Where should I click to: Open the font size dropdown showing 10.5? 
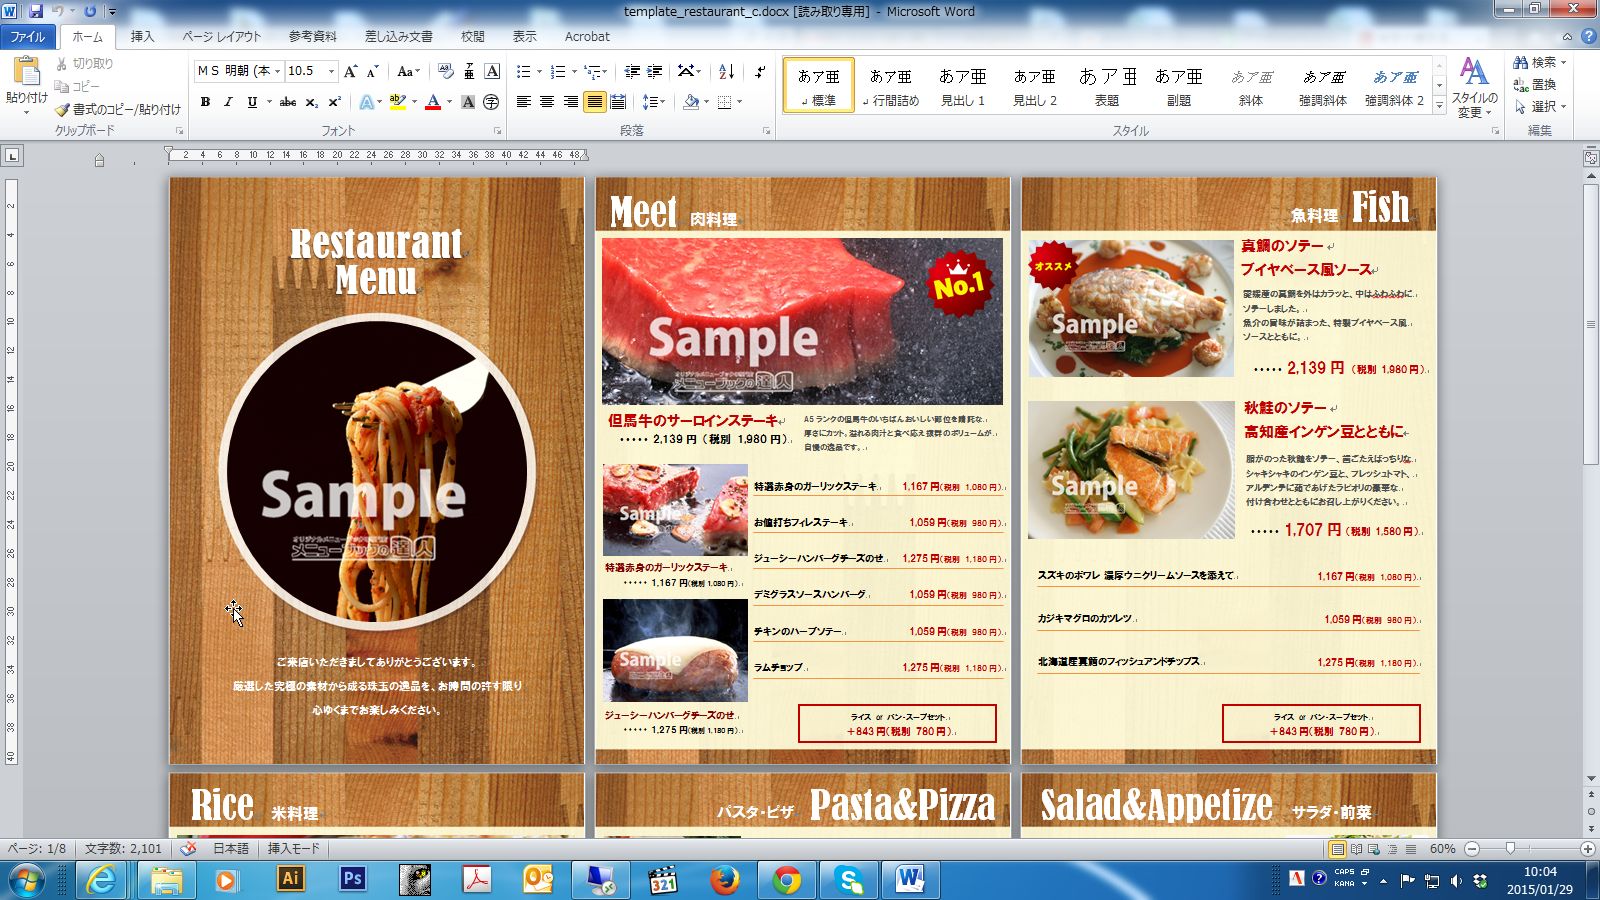tap(331, 71)
